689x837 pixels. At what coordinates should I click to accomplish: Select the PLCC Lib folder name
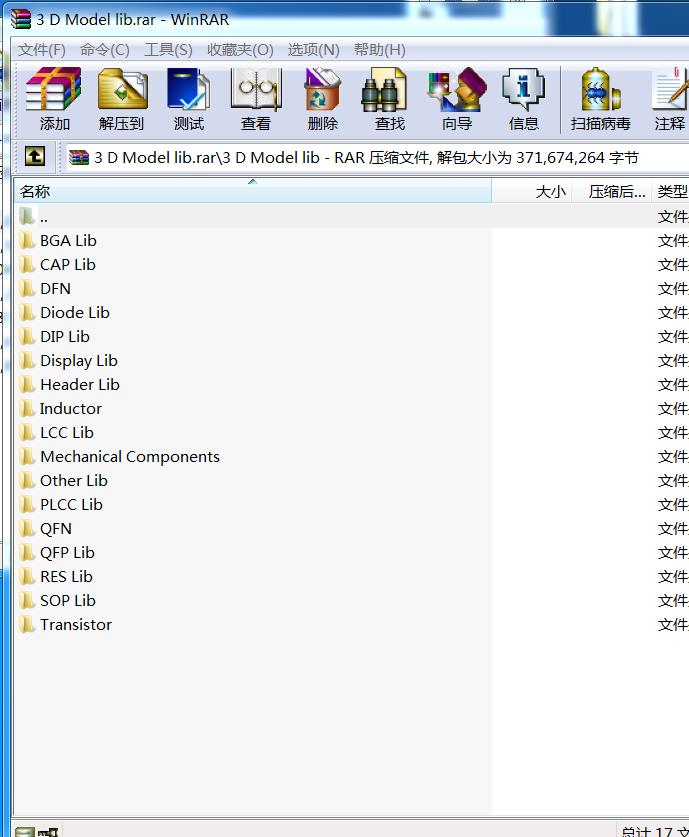point(72,504)
